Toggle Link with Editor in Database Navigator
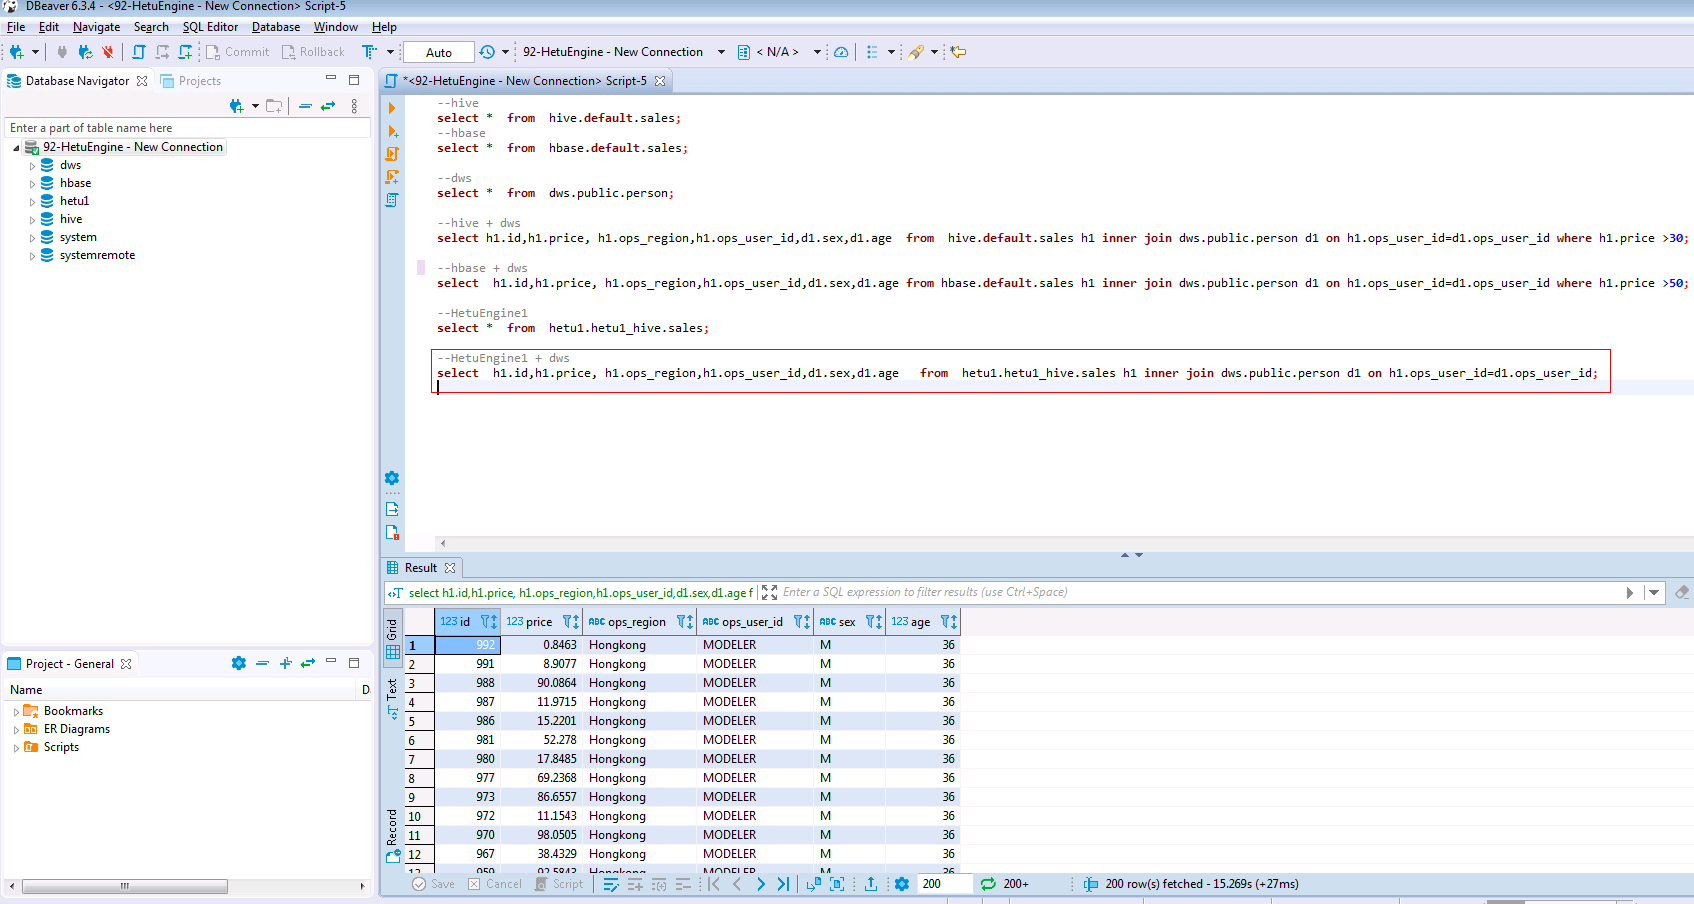The height and width of the screenshot is (904, 1694). (x=328, y=106)
